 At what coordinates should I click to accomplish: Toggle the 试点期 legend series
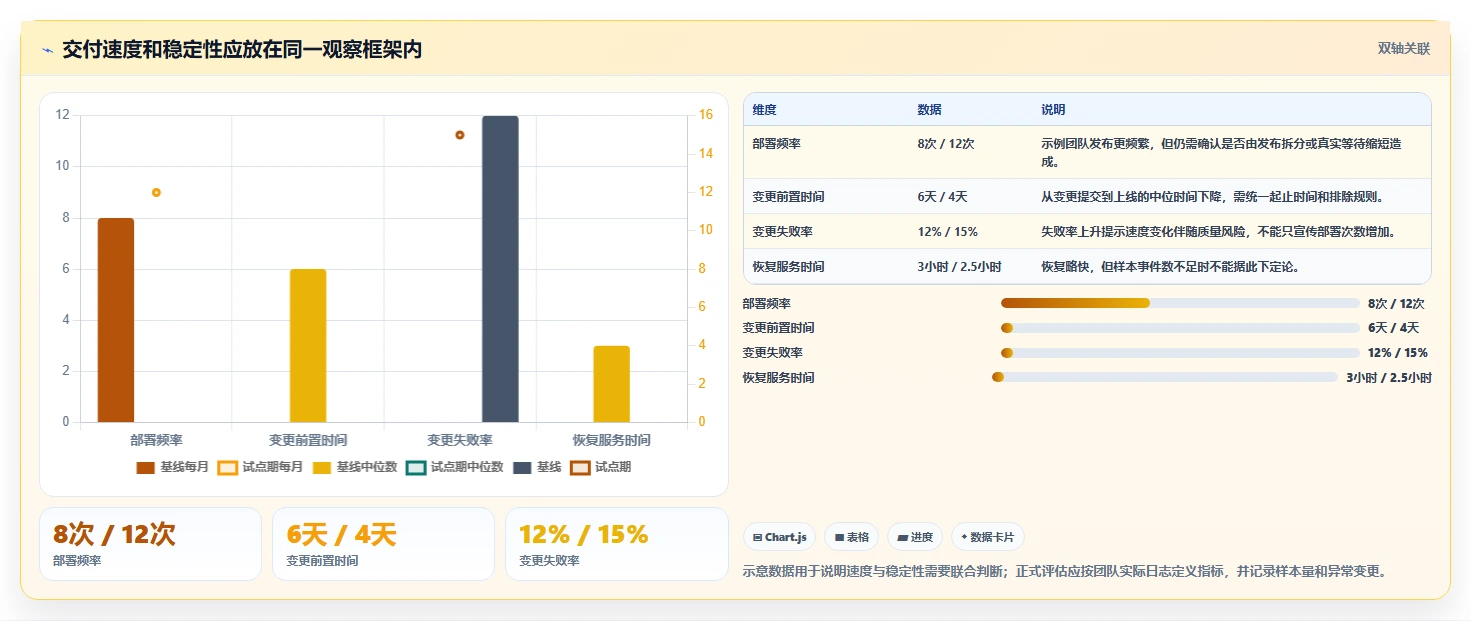[x=601, y=467]
